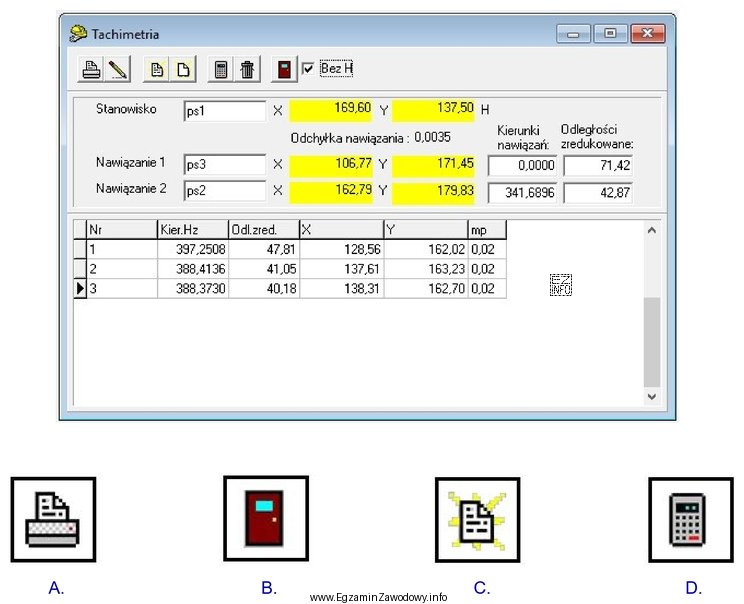
Task: Click the Nawiązanie 1 field containing ps3
Action: [x=225, y=165]
